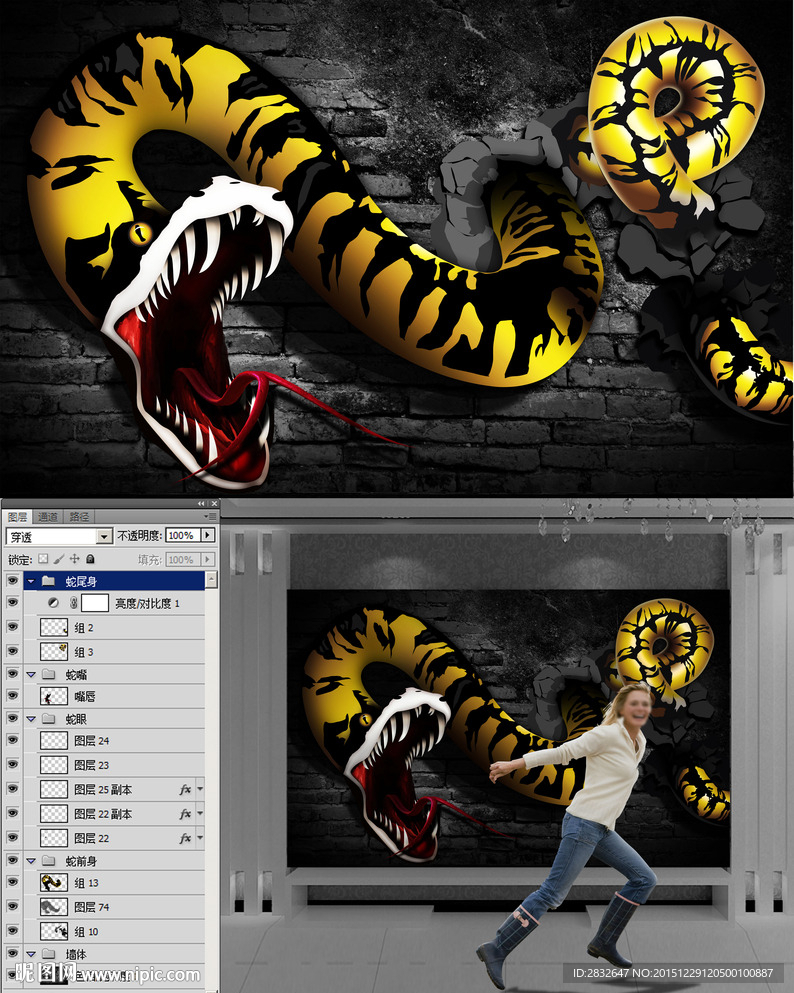Click the layer list scroll-up arrow
Screen dimensions: 794x993
211,579
